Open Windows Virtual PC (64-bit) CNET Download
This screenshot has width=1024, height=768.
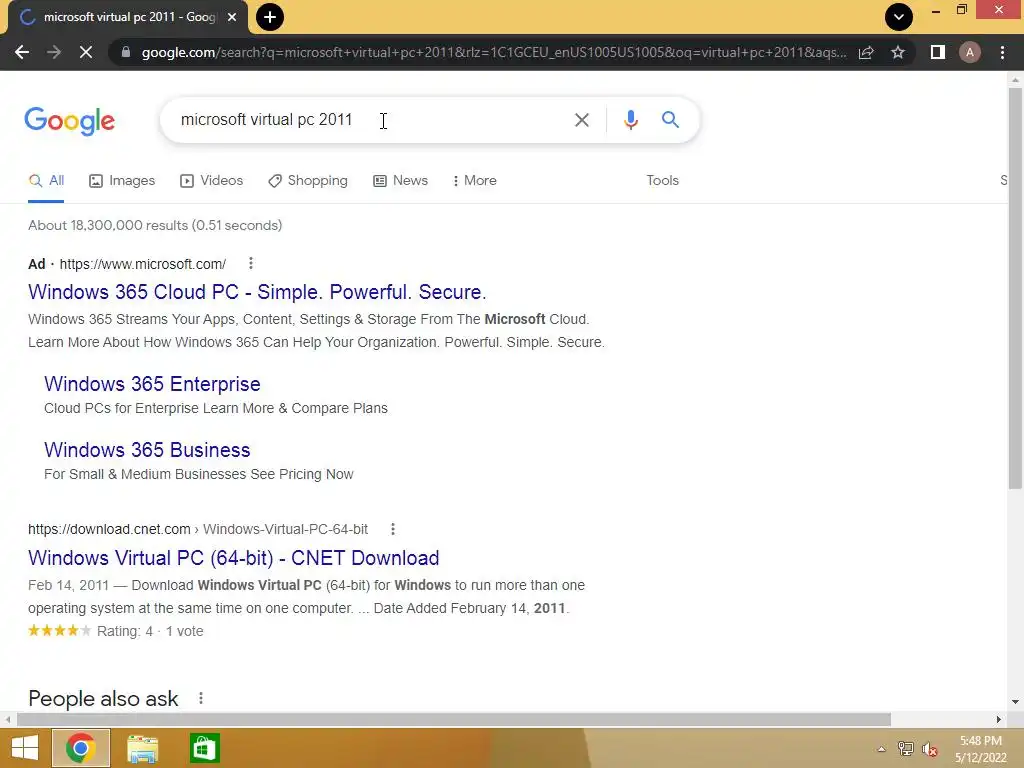(x=234, y=558)
